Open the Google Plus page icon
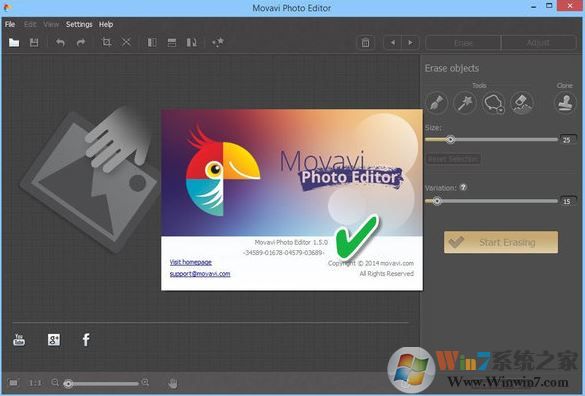585x396 pixels. tap(54, 340)
